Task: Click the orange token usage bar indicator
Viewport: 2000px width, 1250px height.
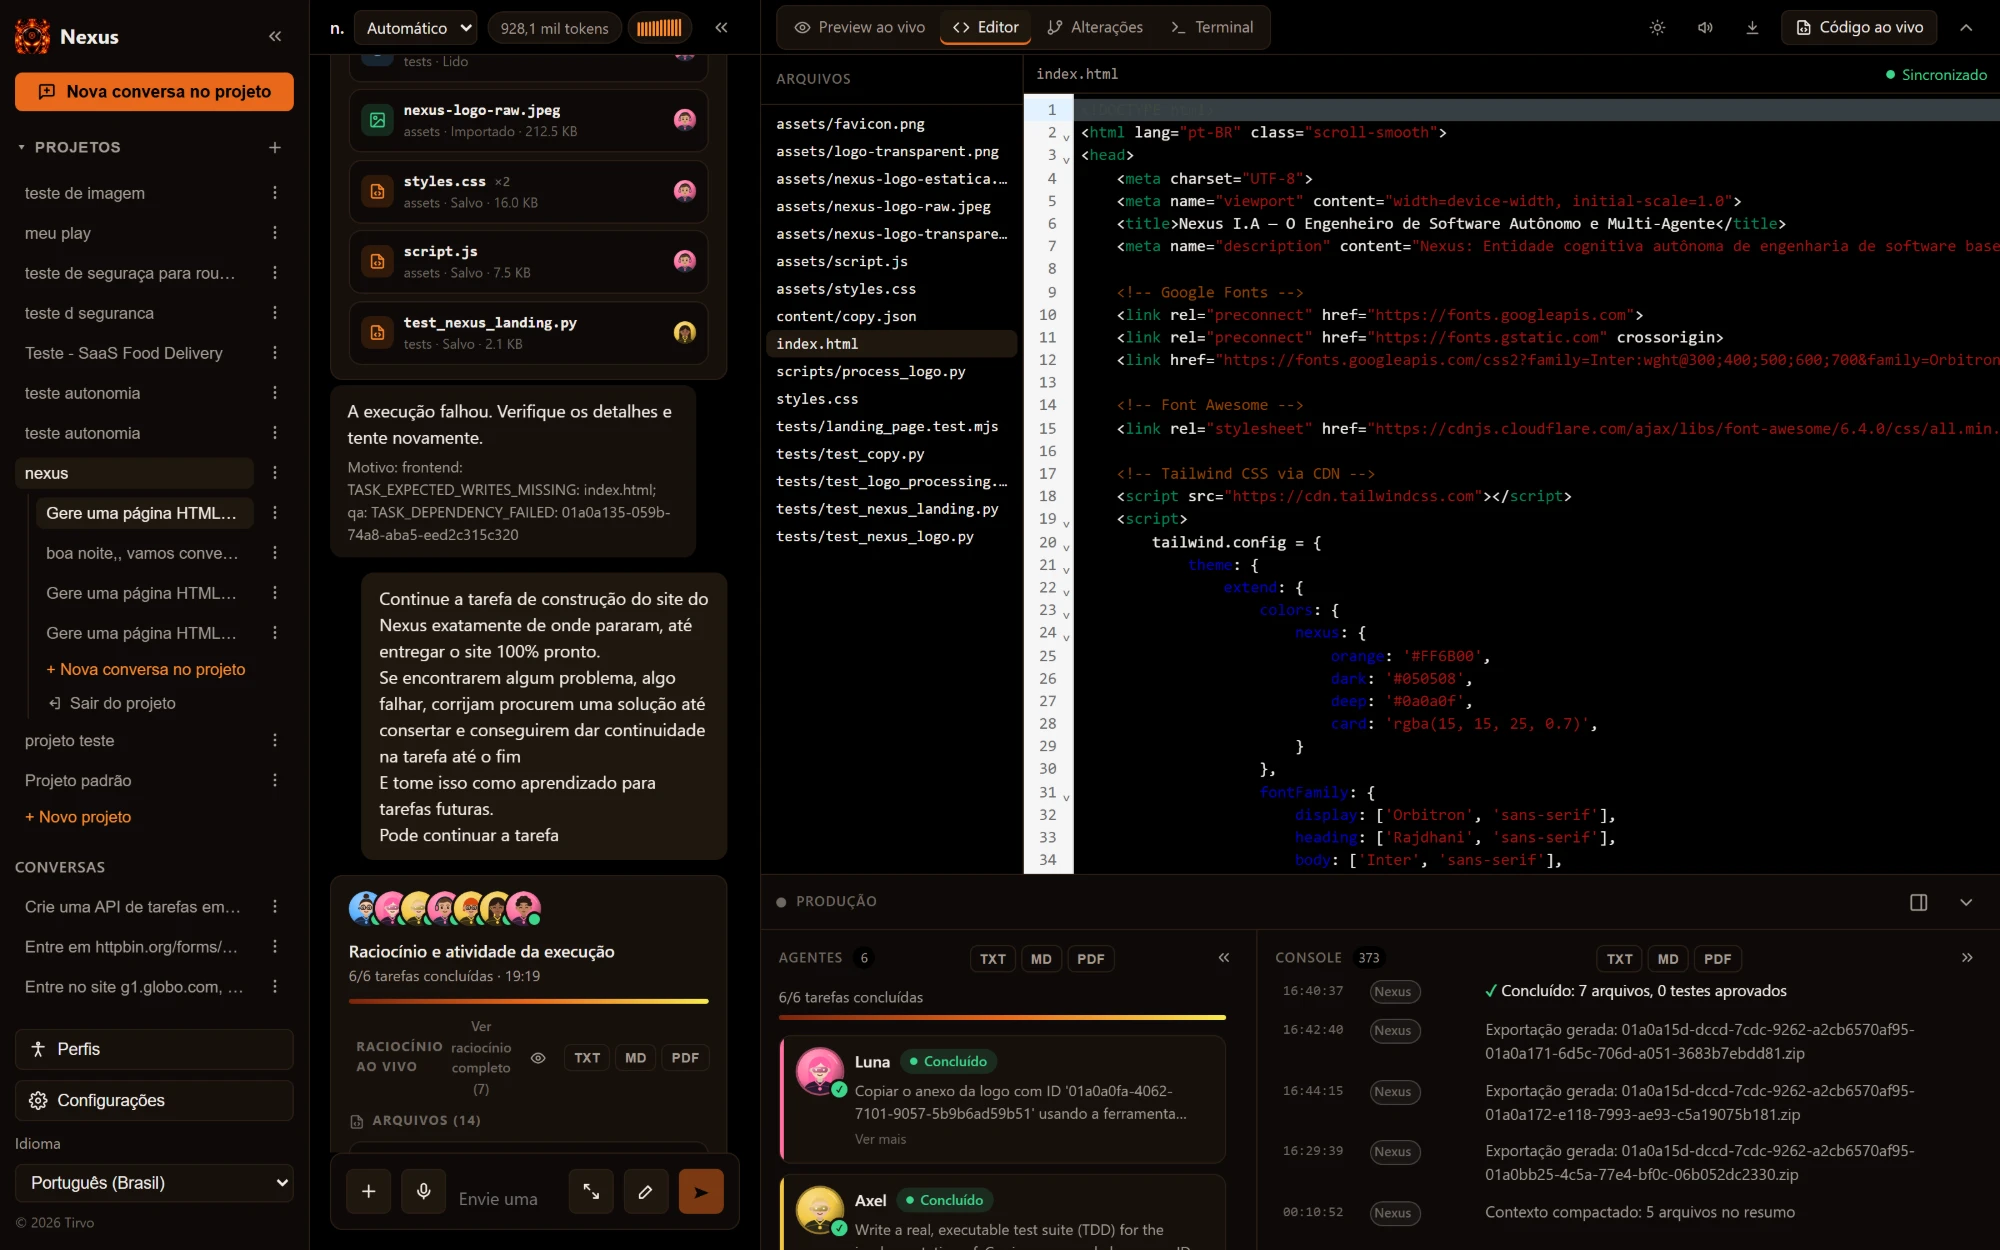Action: click(x=659, y=28)
